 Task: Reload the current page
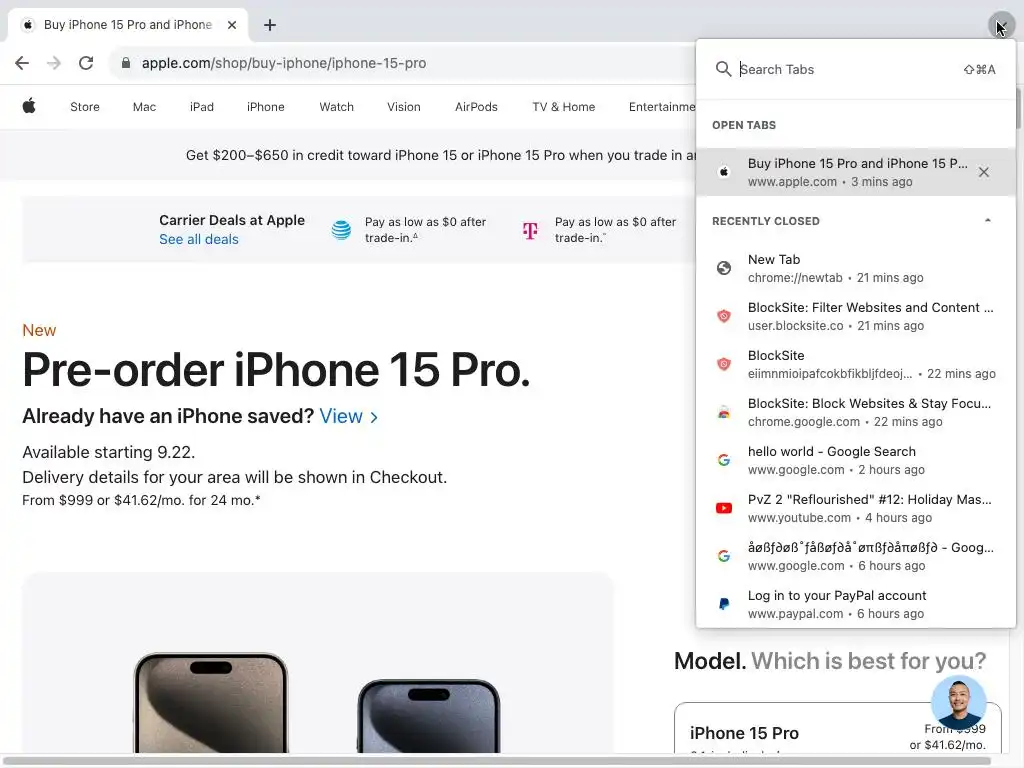[86, 63]
